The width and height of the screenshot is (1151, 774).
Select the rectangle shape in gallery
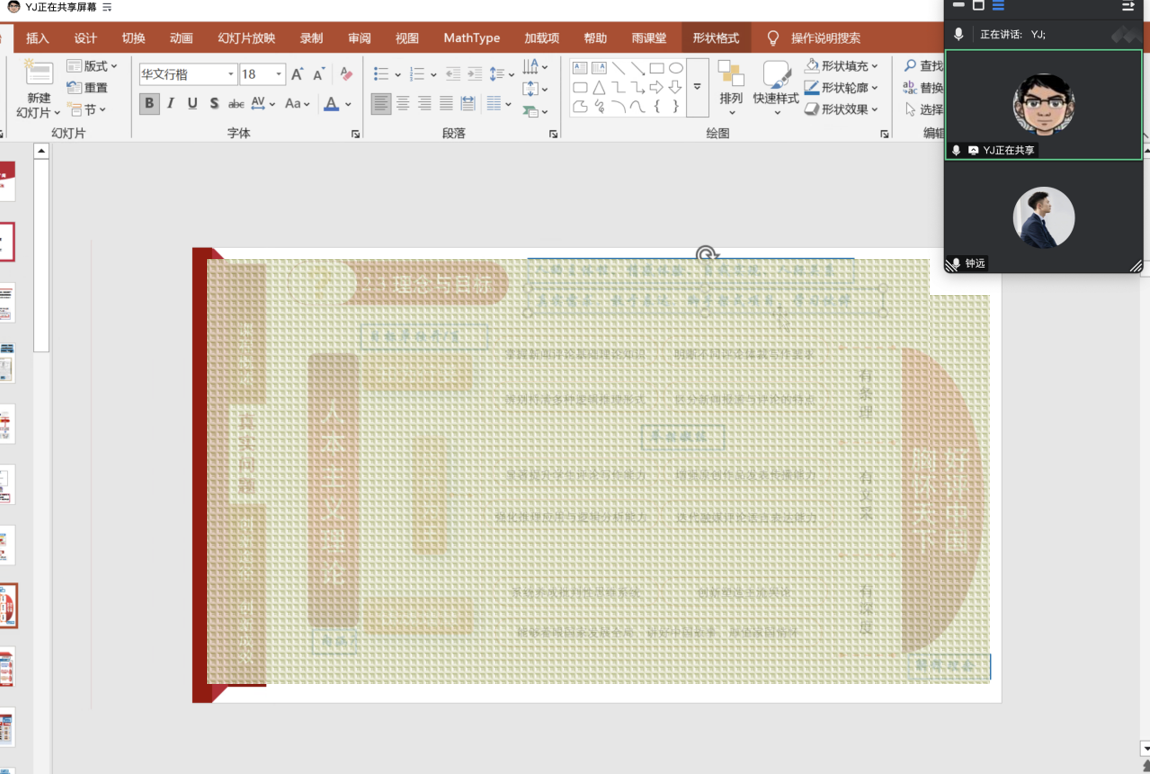point(656,68)
